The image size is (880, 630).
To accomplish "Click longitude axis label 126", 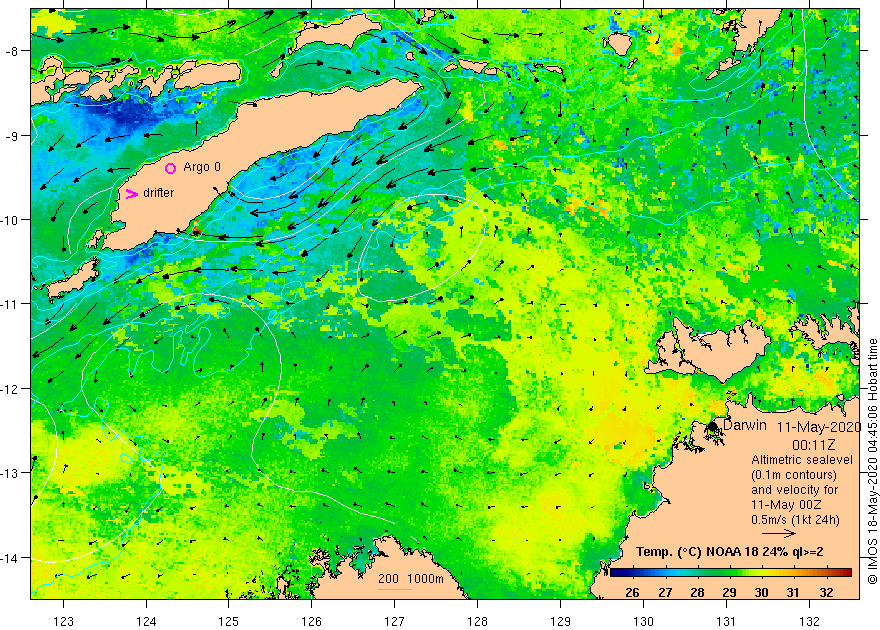I will pos(311,621).
